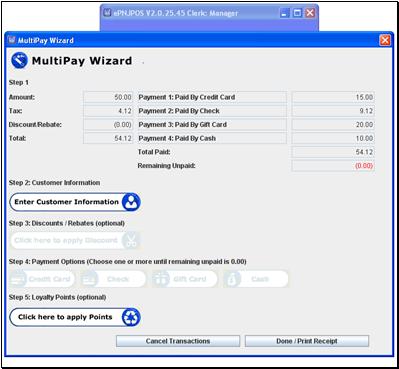Maximize the ePNJPOS background window
Screen dimensions: 399x369
tap(297, 13)
